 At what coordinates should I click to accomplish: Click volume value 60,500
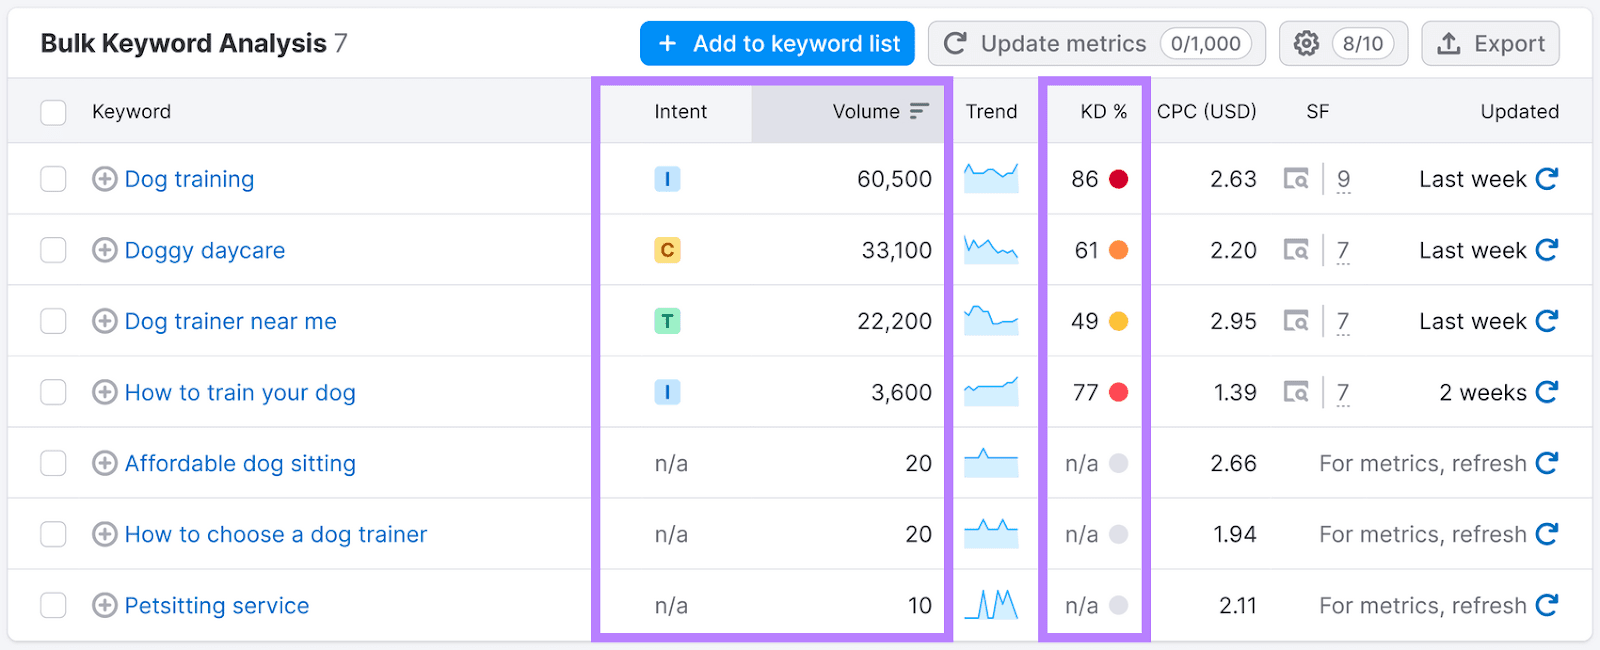(x=894, y=179)
